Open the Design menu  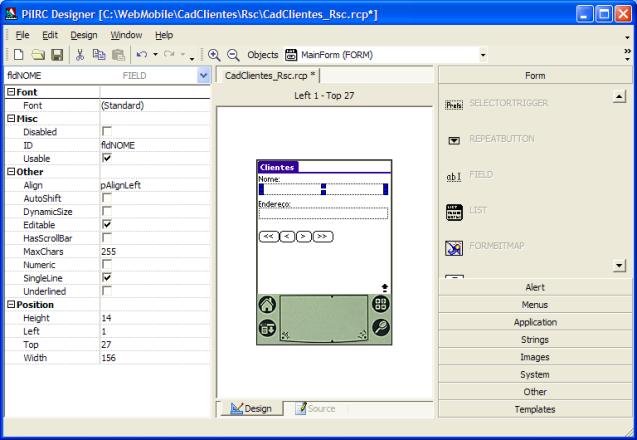84,35
